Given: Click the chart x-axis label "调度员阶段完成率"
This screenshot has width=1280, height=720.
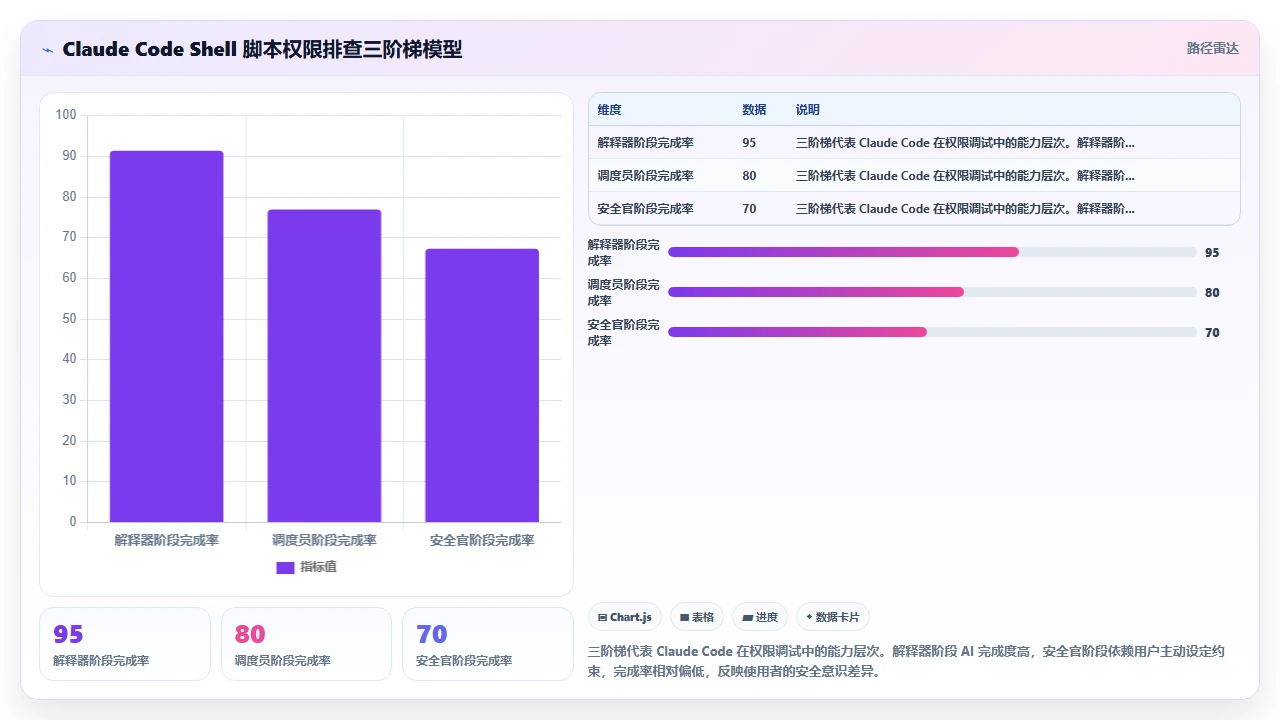Looking at the screenshot, I should [324, 540].
